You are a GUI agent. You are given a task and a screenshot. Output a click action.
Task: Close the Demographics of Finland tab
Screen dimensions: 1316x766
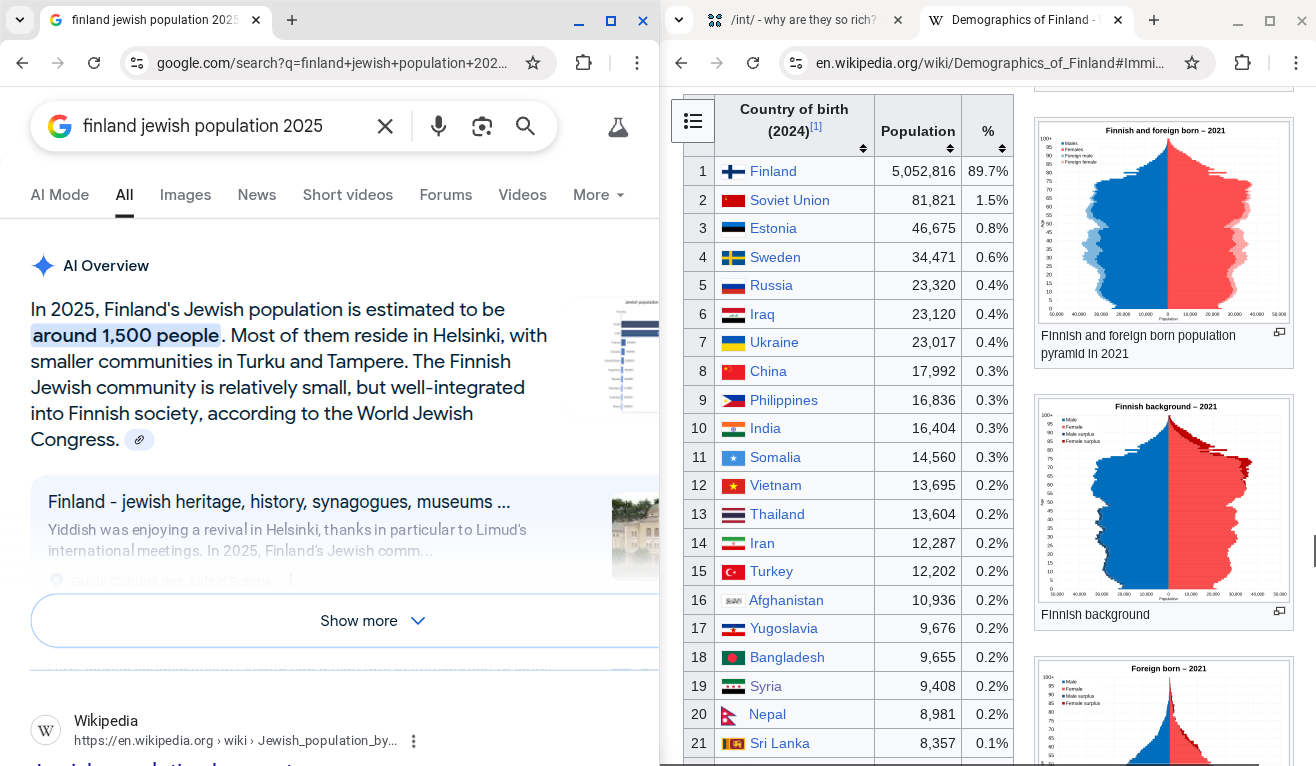(x=1118, y=20)
